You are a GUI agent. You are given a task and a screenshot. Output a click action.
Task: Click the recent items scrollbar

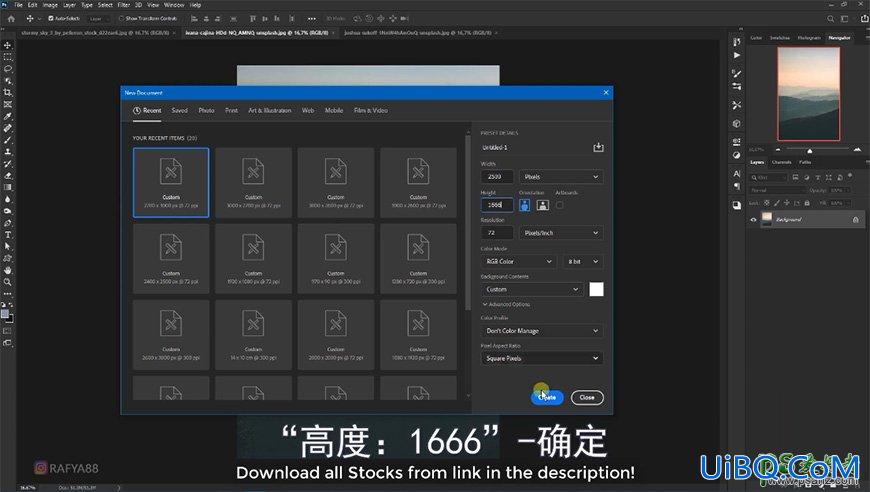pos(468,222)
